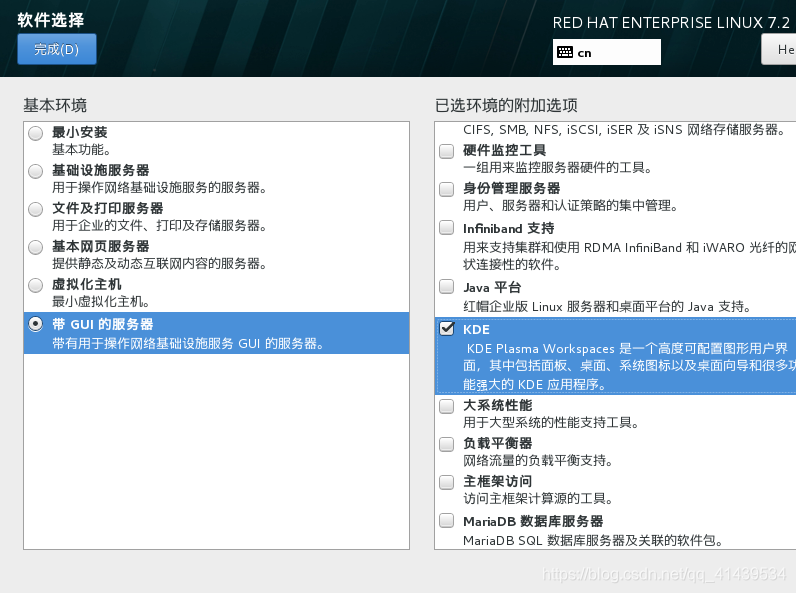Click the 完成(D) done button
The width and height of the screenshot is (796, 593).
56,49
